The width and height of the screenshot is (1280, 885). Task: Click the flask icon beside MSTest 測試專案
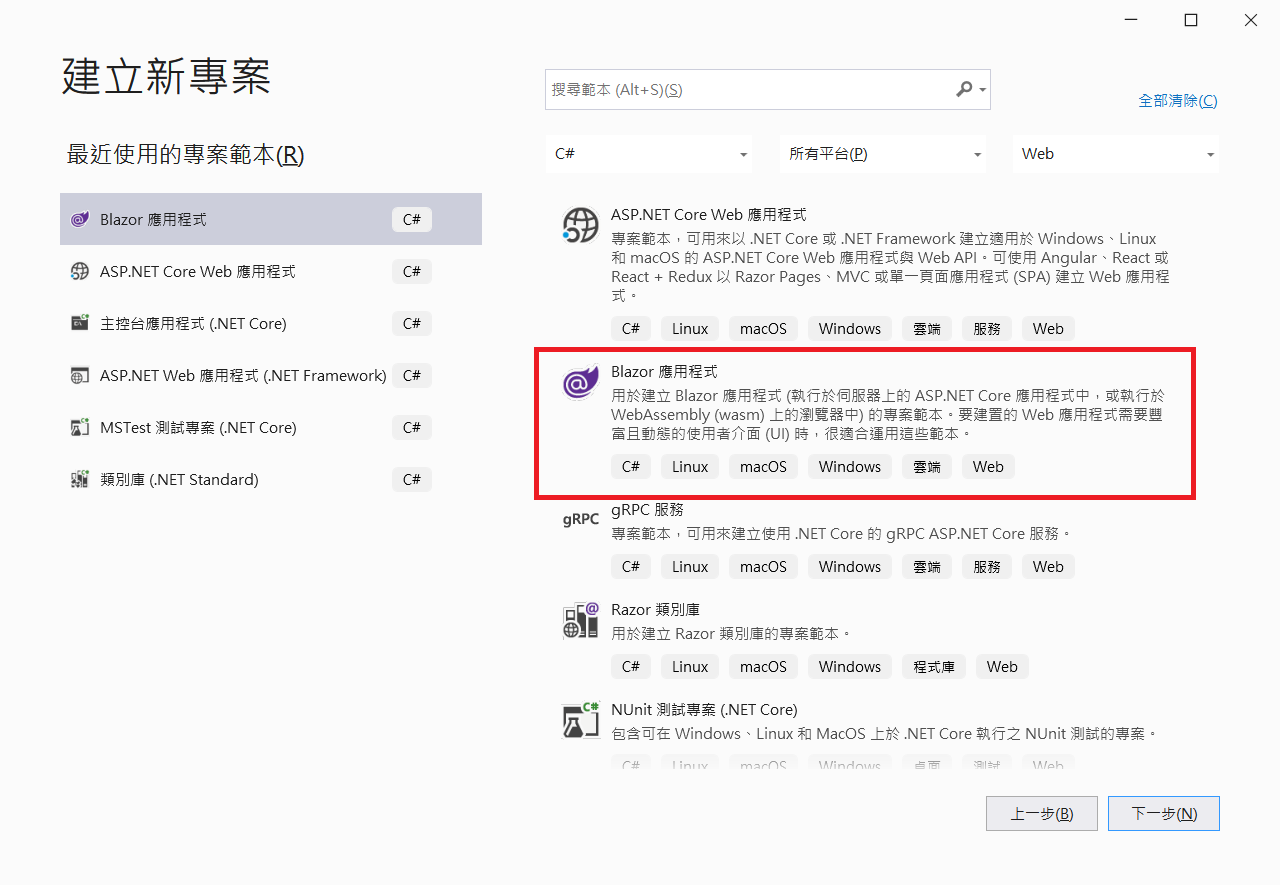coord(80,427)
